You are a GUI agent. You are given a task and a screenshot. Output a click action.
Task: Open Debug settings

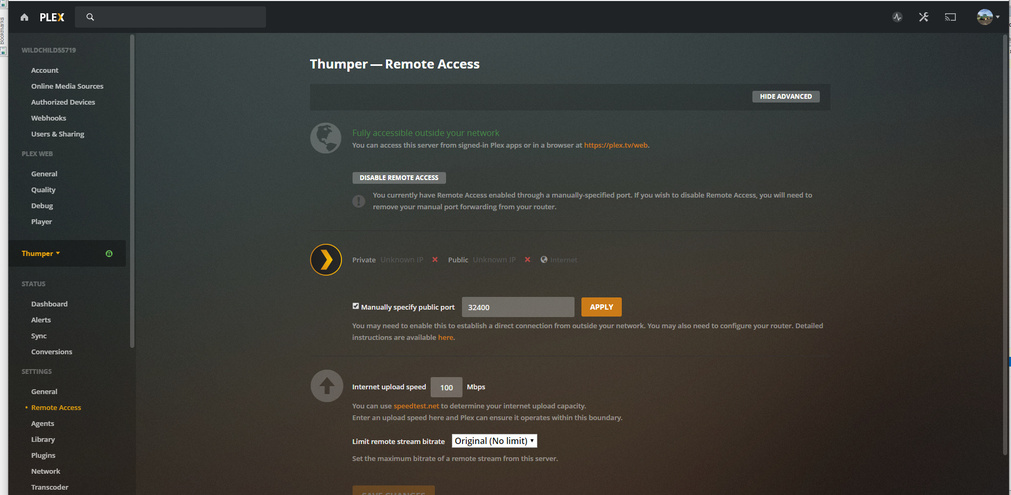tap(42, 206)
